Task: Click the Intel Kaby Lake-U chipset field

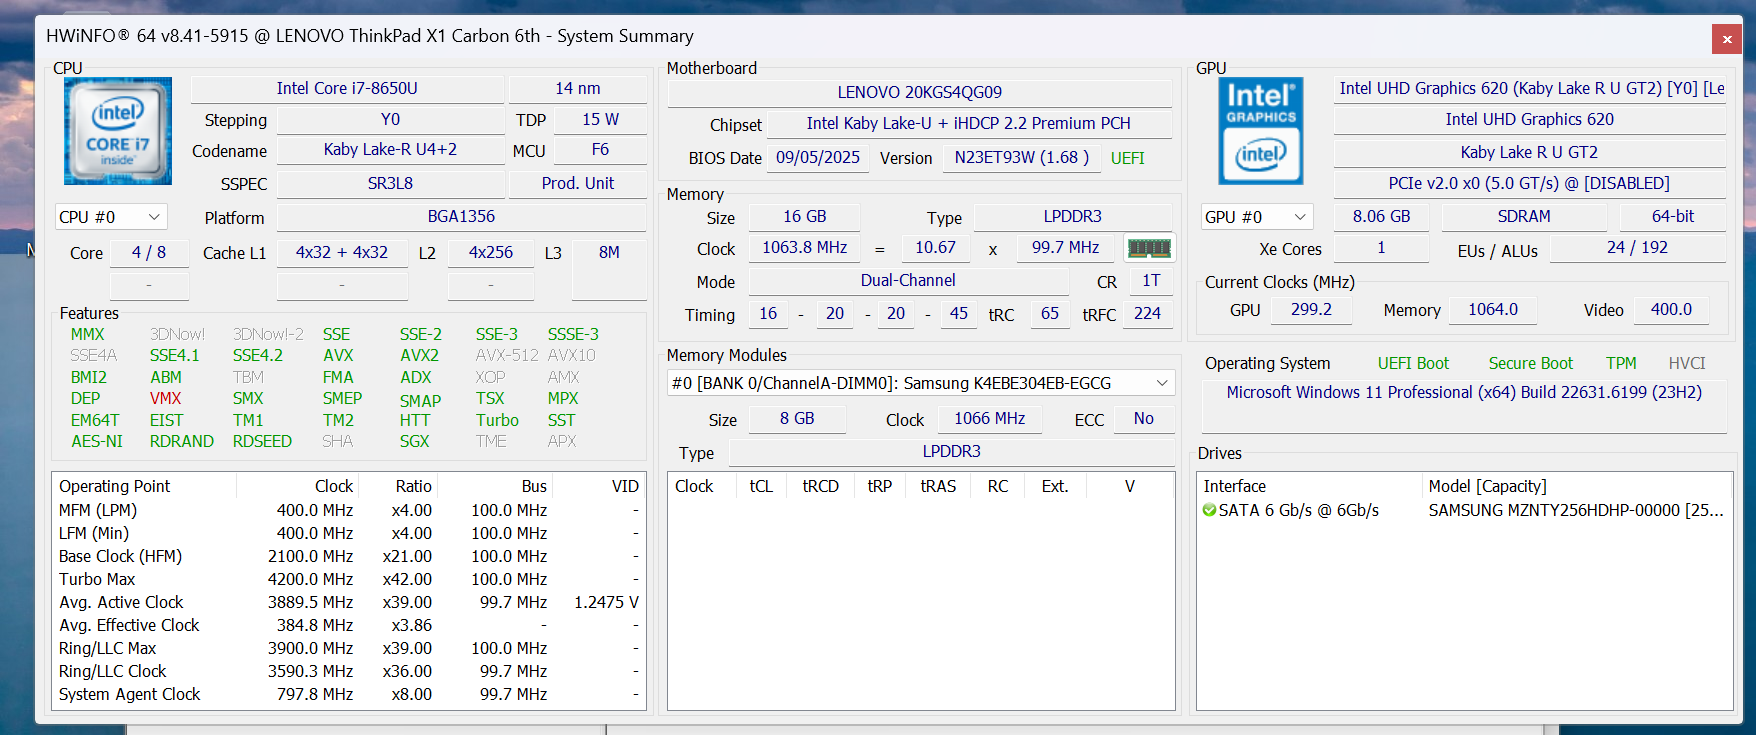Action: coord(969,123)
